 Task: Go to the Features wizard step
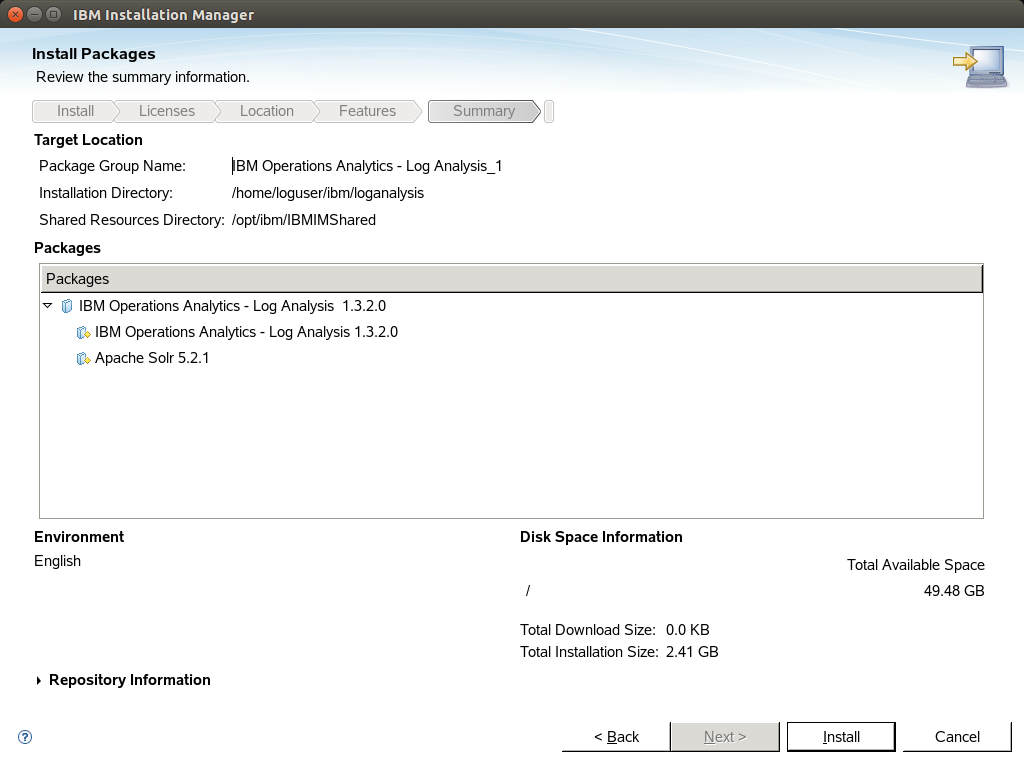[367, 111]
